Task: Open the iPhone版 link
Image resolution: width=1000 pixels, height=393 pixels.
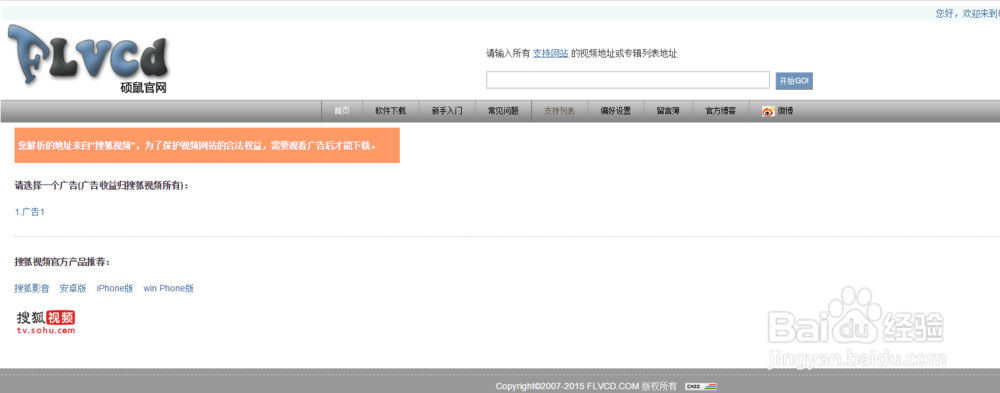Action: click(x=115, y=288)
